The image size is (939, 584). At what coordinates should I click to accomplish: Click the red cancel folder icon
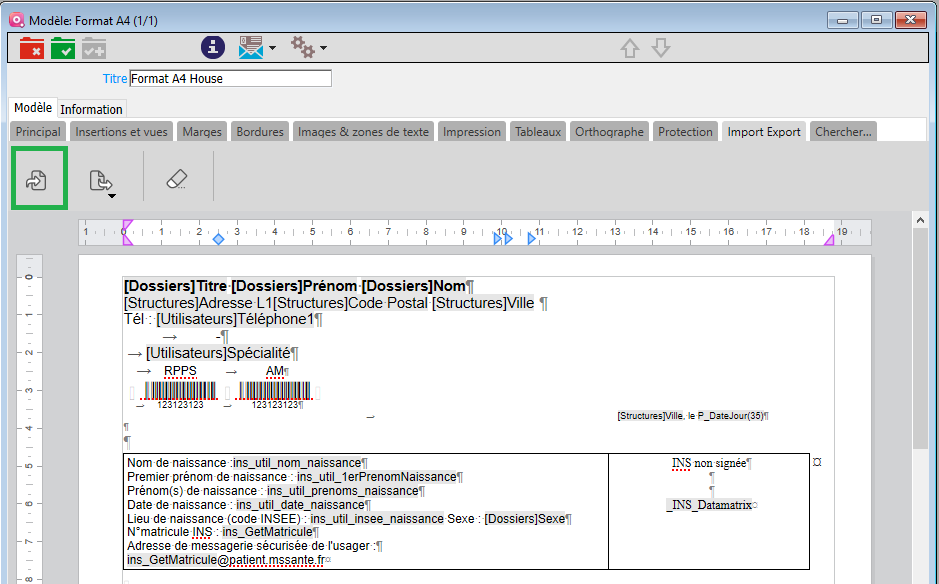click(31, 47)
